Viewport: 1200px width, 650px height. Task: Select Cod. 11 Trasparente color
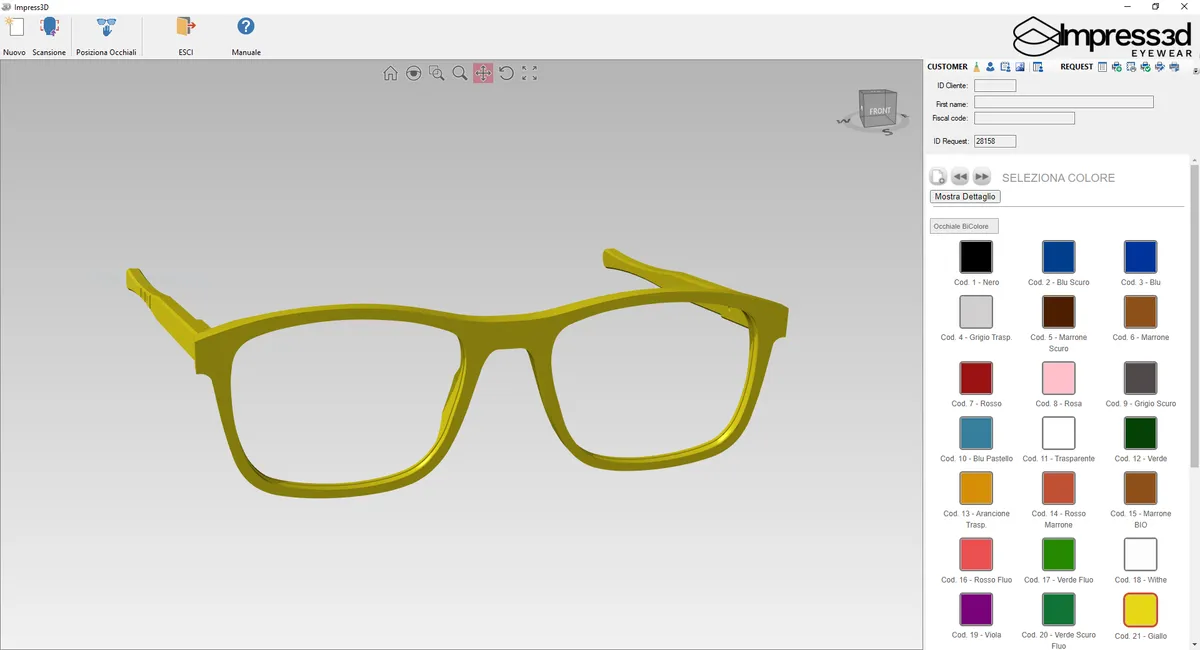[1058, 433]
